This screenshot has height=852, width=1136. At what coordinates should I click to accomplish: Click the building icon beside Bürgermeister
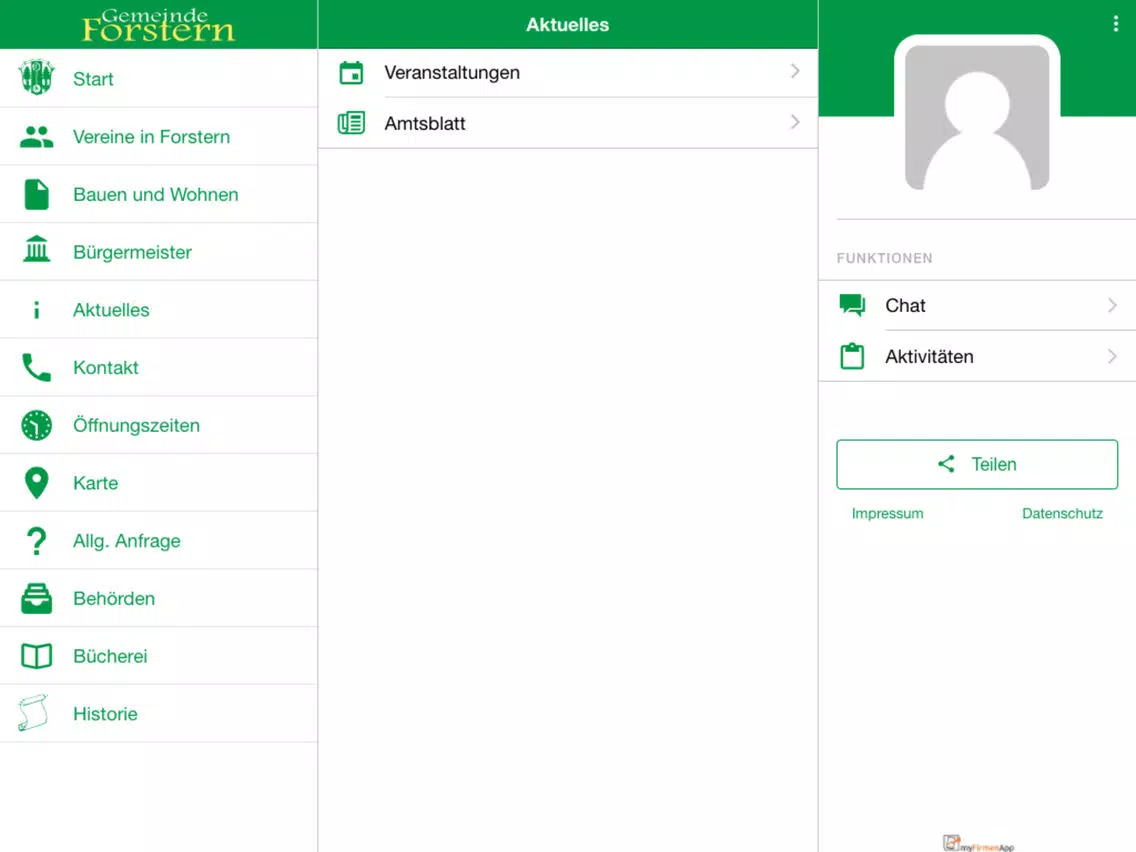(37, 251)
